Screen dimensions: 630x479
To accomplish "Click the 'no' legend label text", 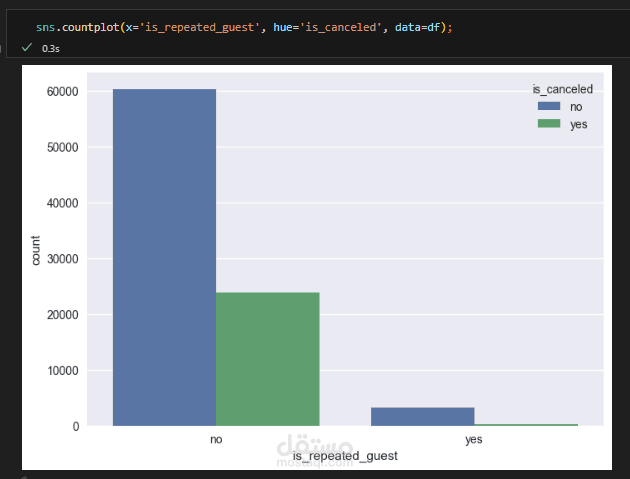I will coord(576,107).
